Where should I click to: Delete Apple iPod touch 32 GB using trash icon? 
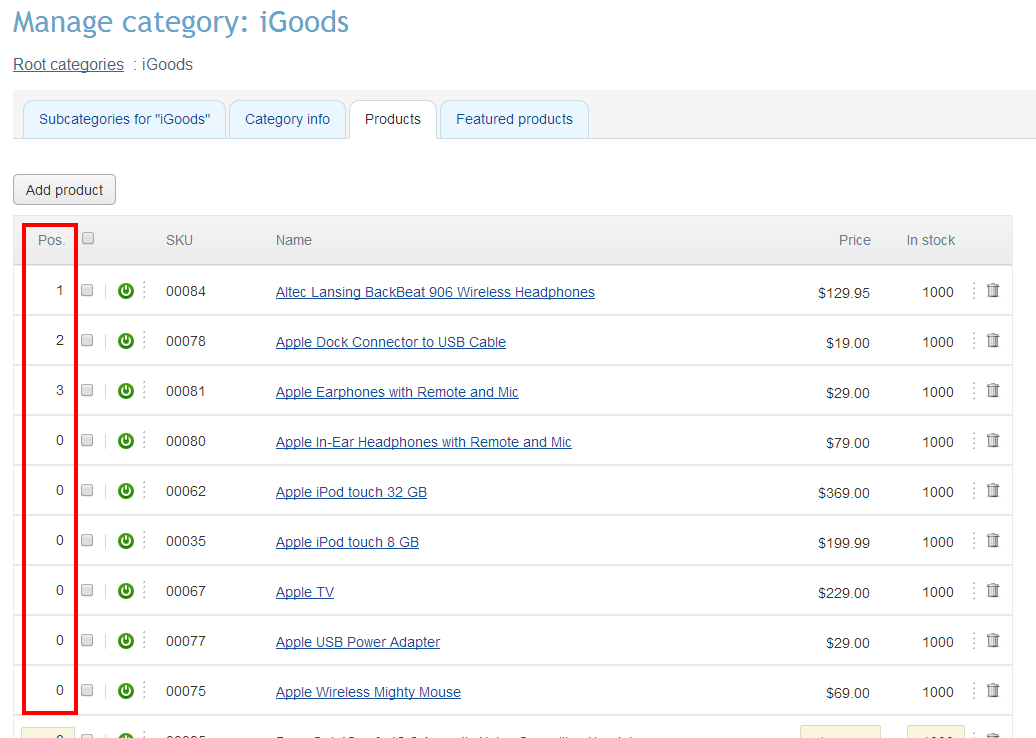[x=993, y=491]
